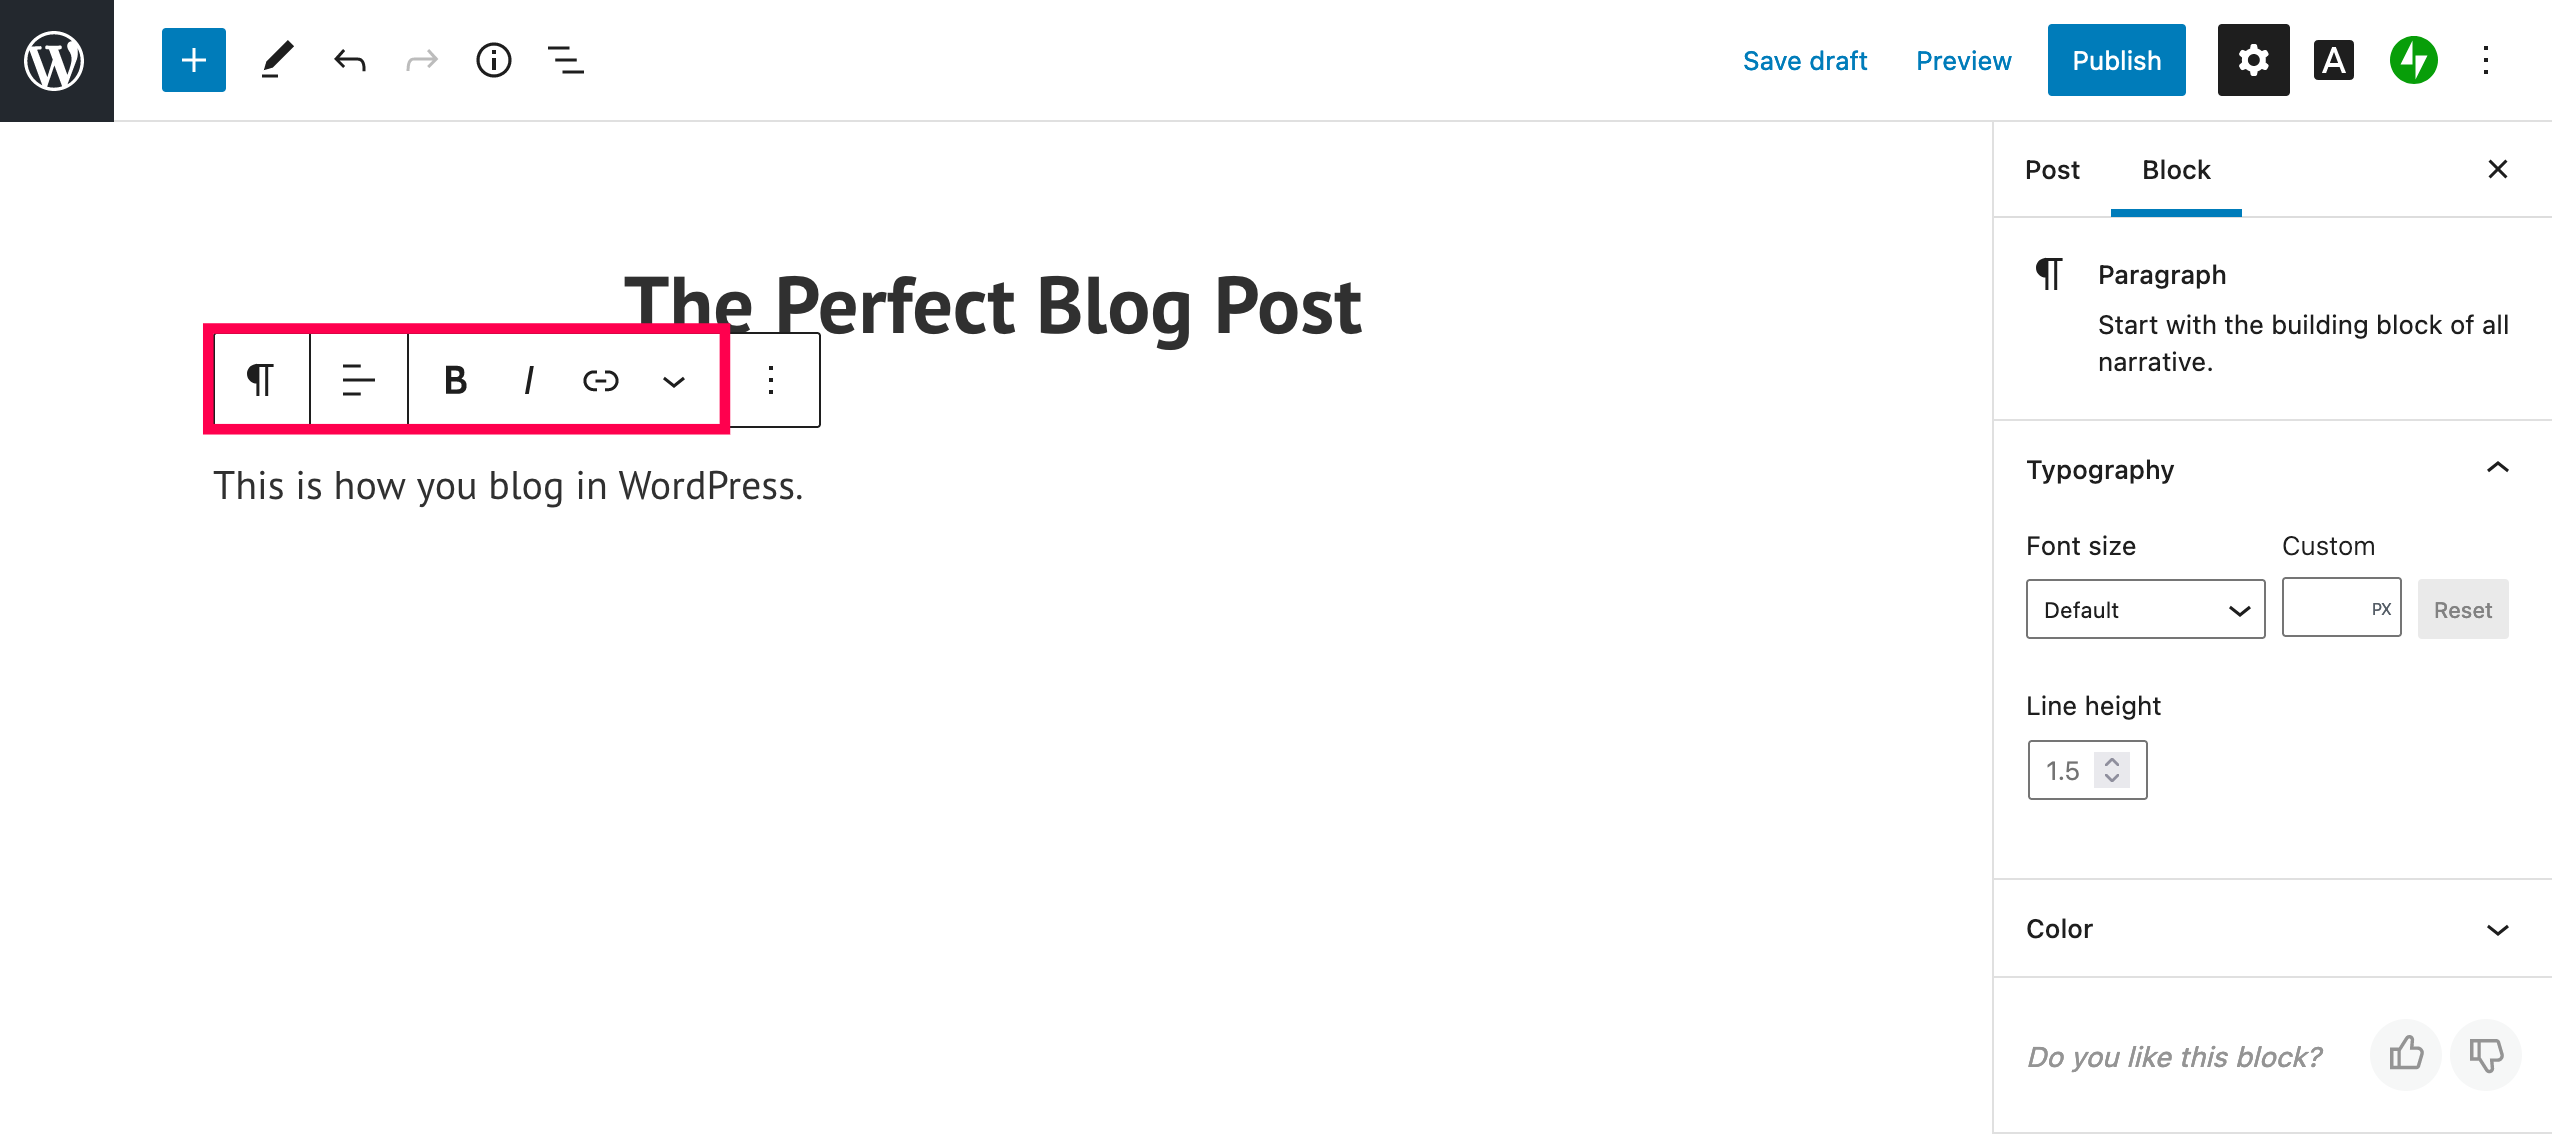This screenshot has width=2552, height=1134.
Task: Toggle bold formatting
Action: point(455,381)
